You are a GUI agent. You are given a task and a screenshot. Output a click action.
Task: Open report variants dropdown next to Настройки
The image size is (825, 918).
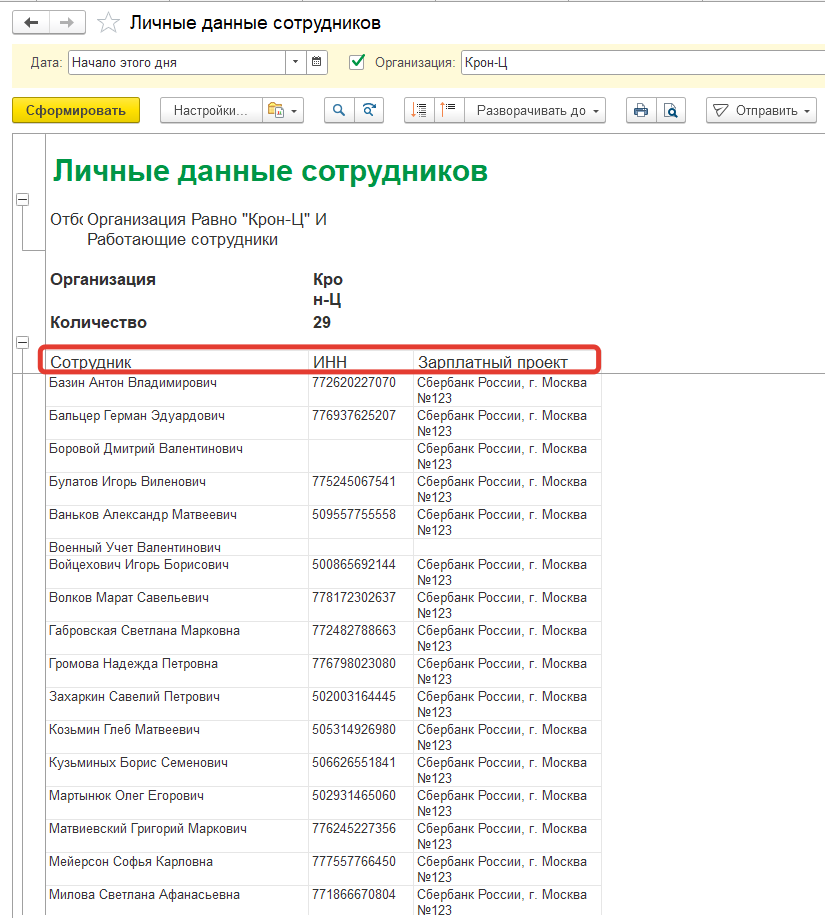click(x=283, y=111)
